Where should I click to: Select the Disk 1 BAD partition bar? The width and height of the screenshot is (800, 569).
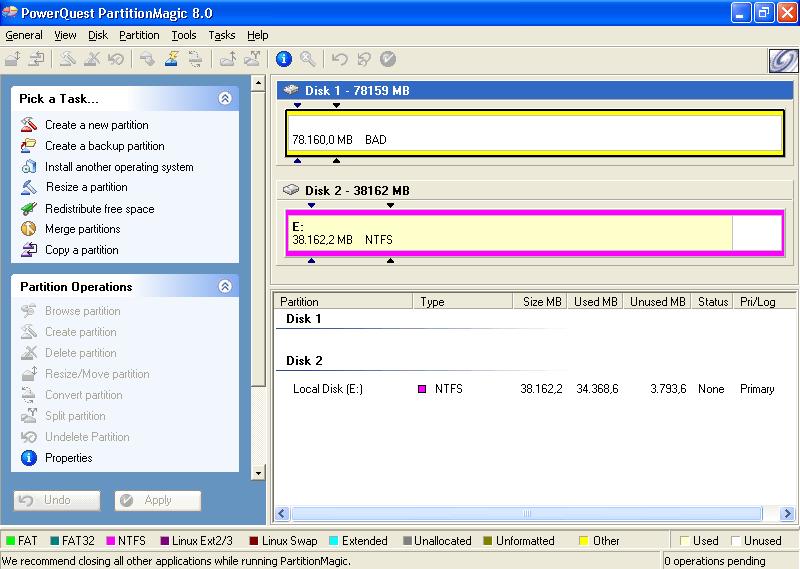pyautogui.click(x=535, y=133)
